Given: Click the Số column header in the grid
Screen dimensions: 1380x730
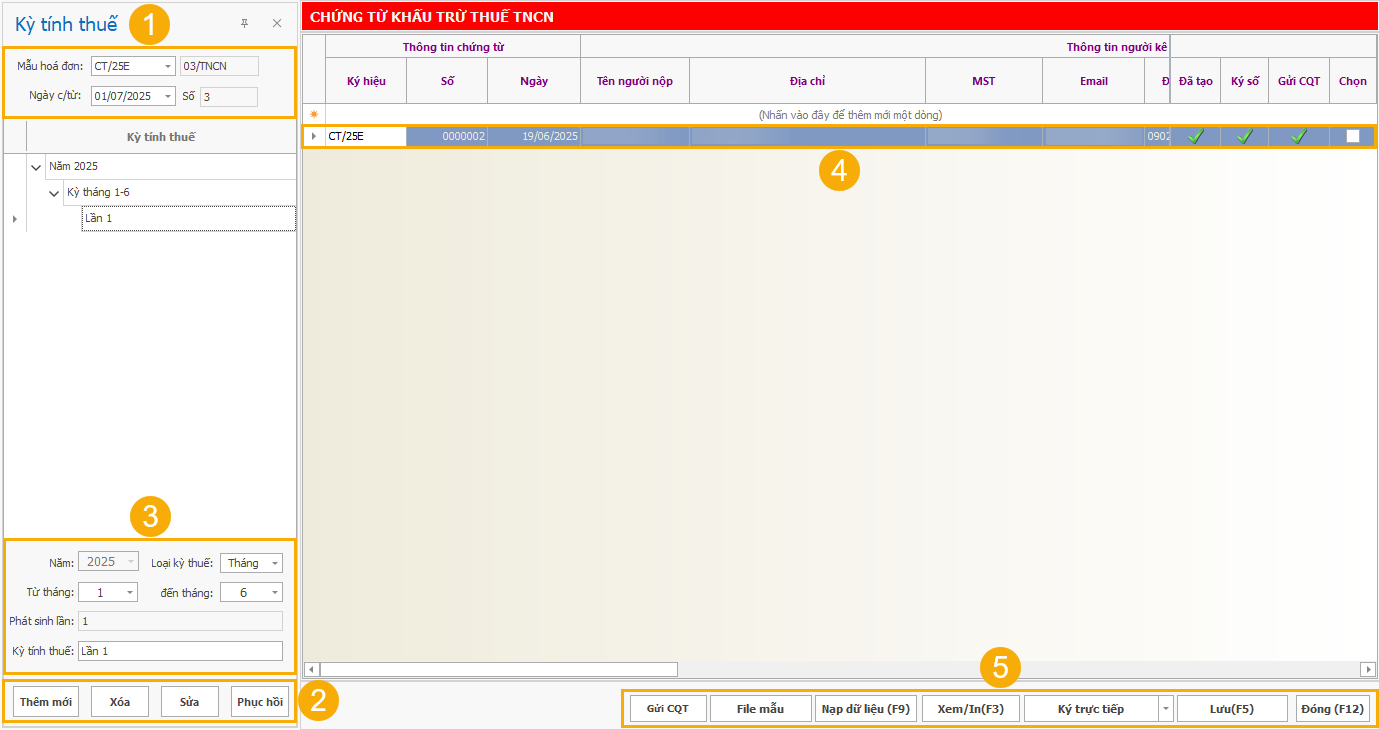Looking at the screenshot, I should click(x=447, y=81).
